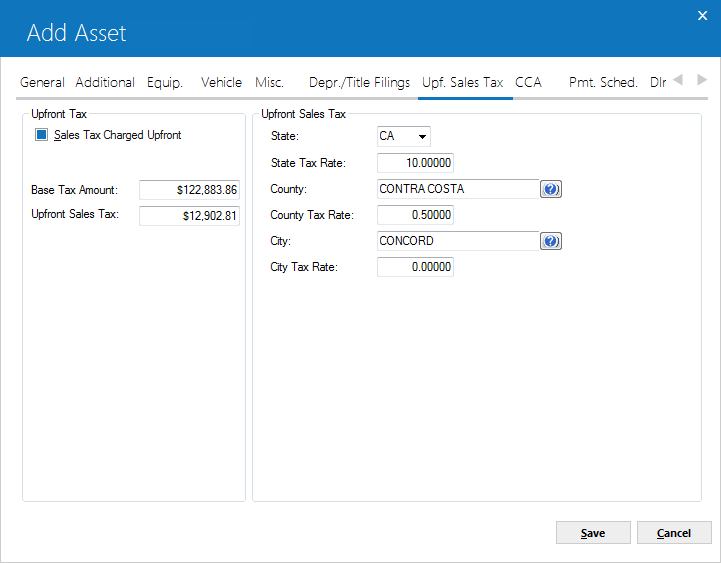The width and height of the screenshot is (721, 563).
Task: Click the County Tax Rate field
Action: pyautogui.click(x=415, y=215)
